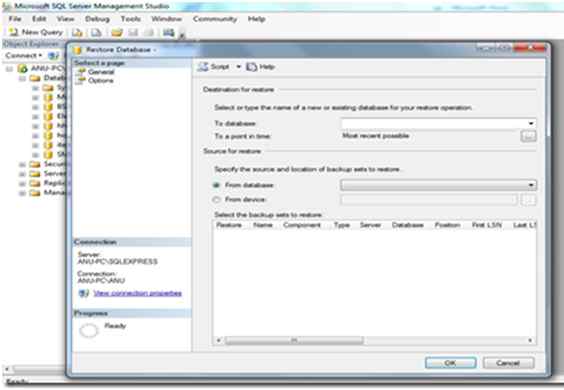Select the From device radio button
Image resolution: width=564 pixels, height=390 pixels.
(216, 199)
